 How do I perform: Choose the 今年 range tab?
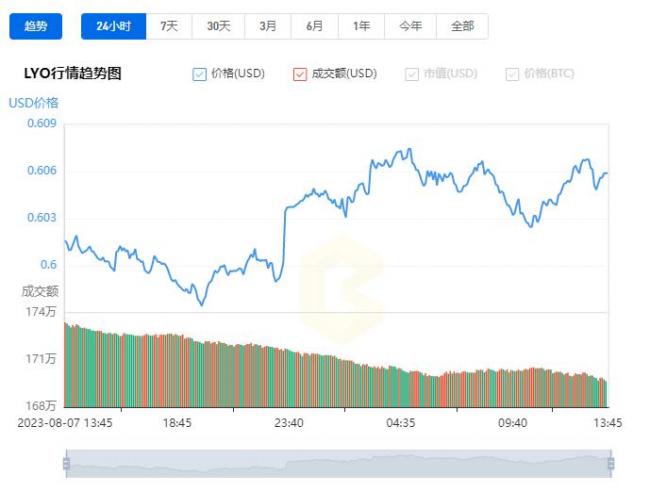pyautogui.click(x=410, y=27)
